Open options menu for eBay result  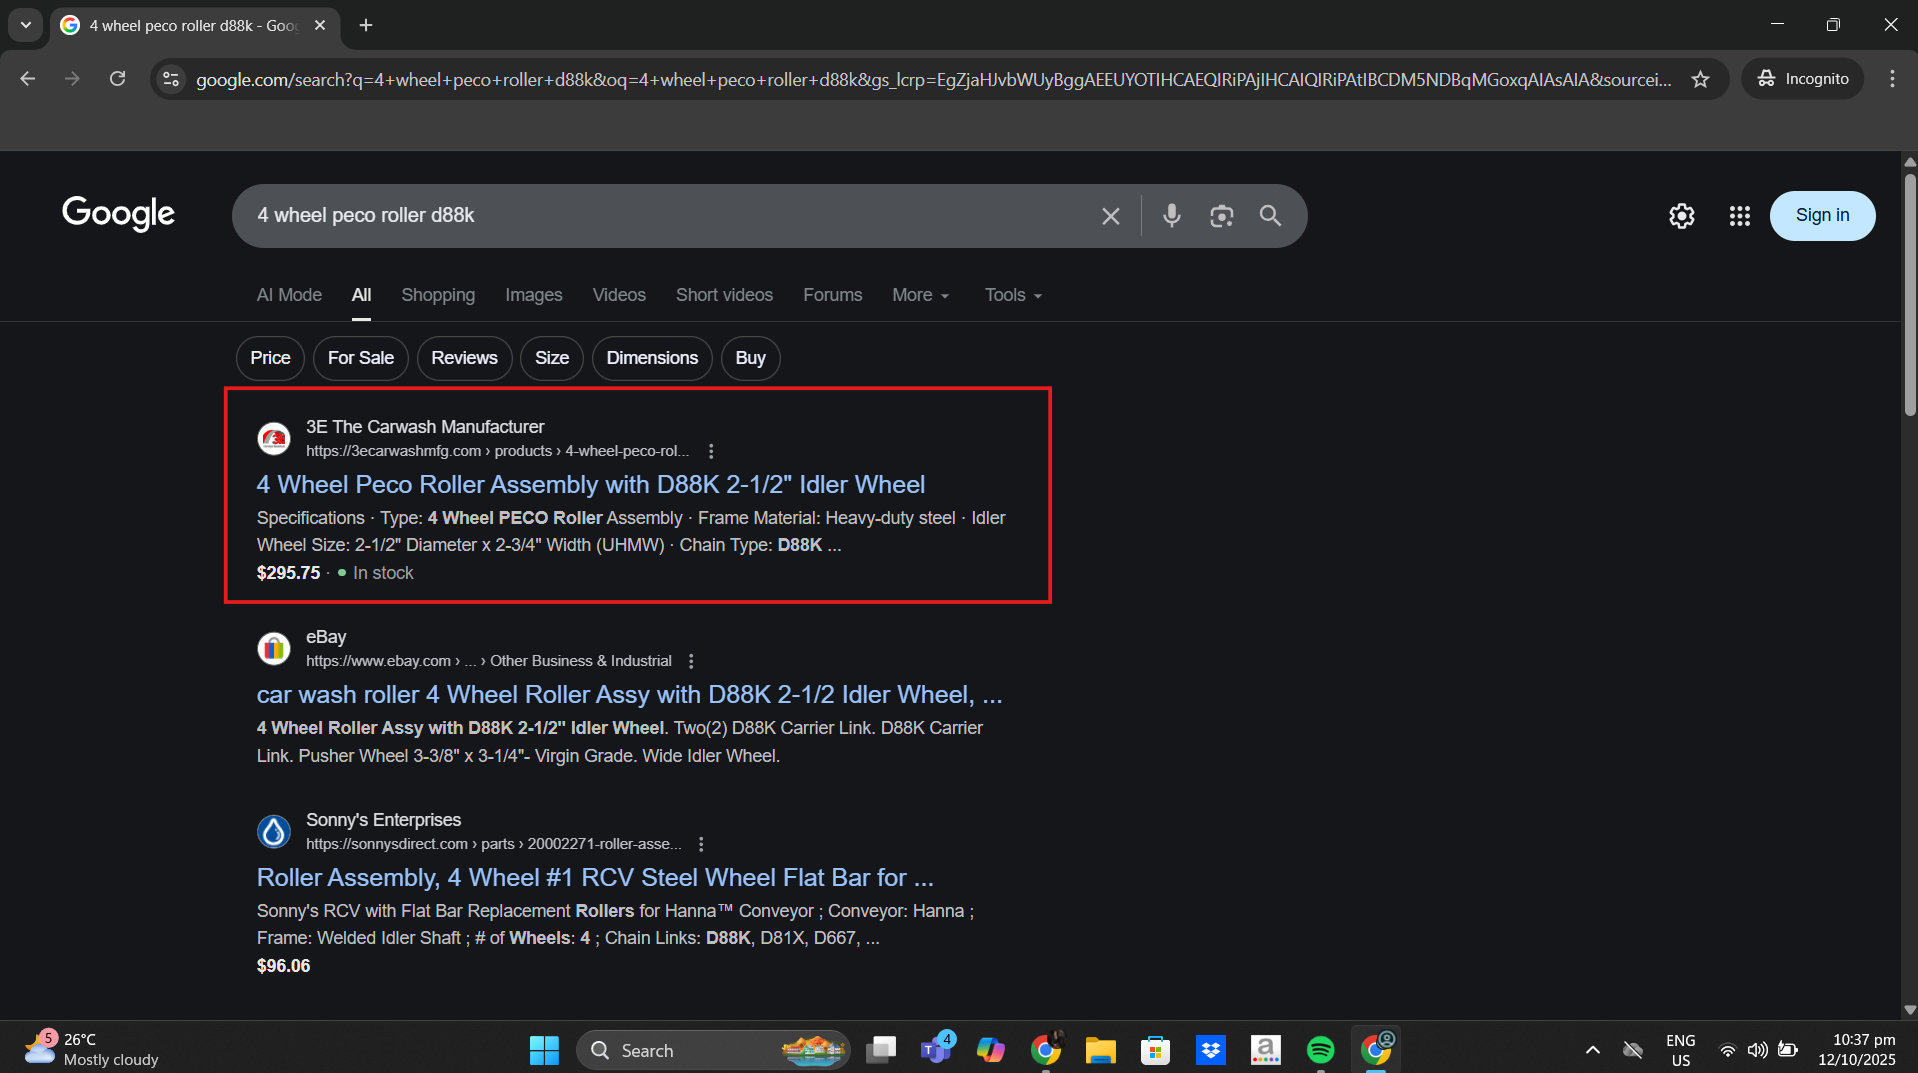click(x=691, y=661)
